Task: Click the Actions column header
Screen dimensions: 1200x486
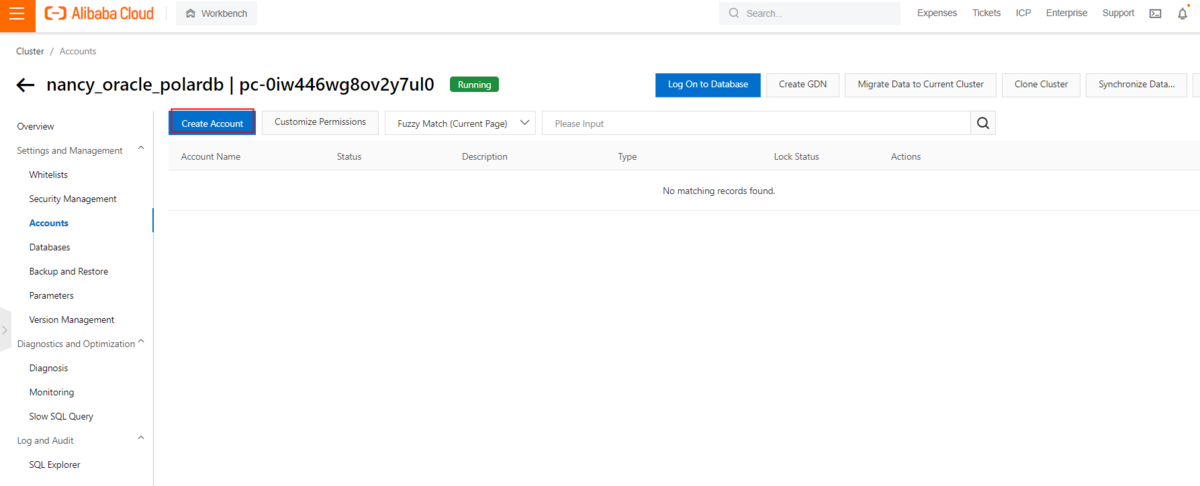Action: (906, 157)
